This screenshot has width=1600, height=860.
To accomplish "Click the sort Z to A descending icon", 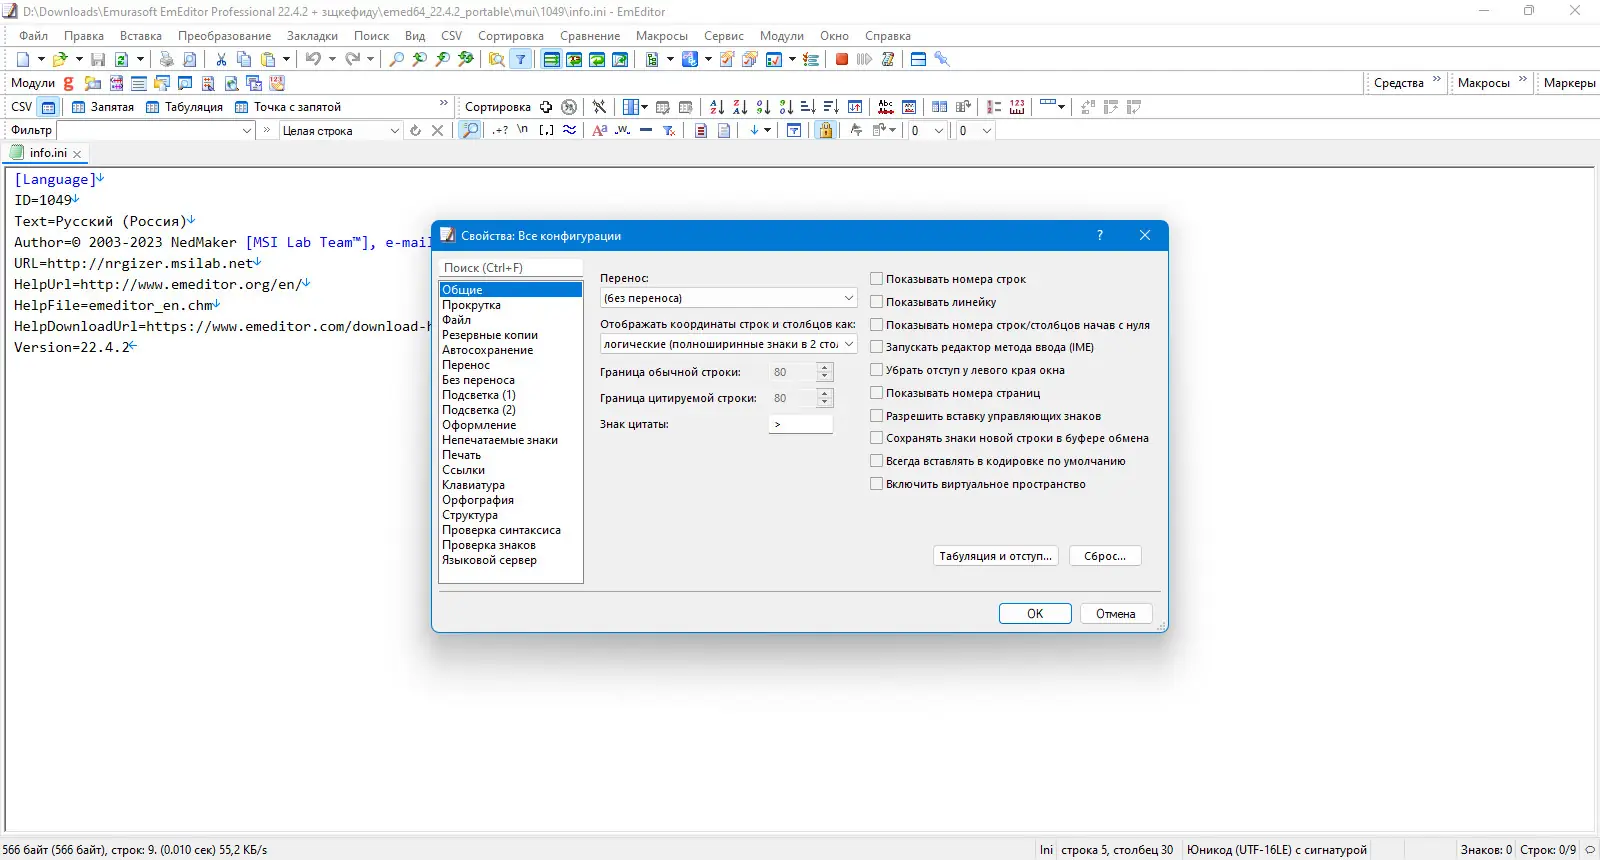I will coord(740,107).
